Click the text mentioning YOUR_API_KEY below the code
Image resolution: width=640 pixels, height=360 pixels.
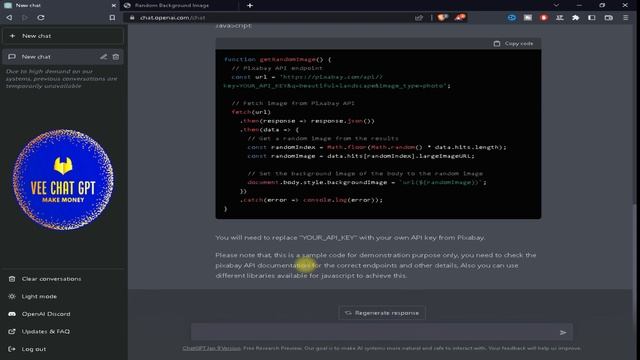pos(350,237)
